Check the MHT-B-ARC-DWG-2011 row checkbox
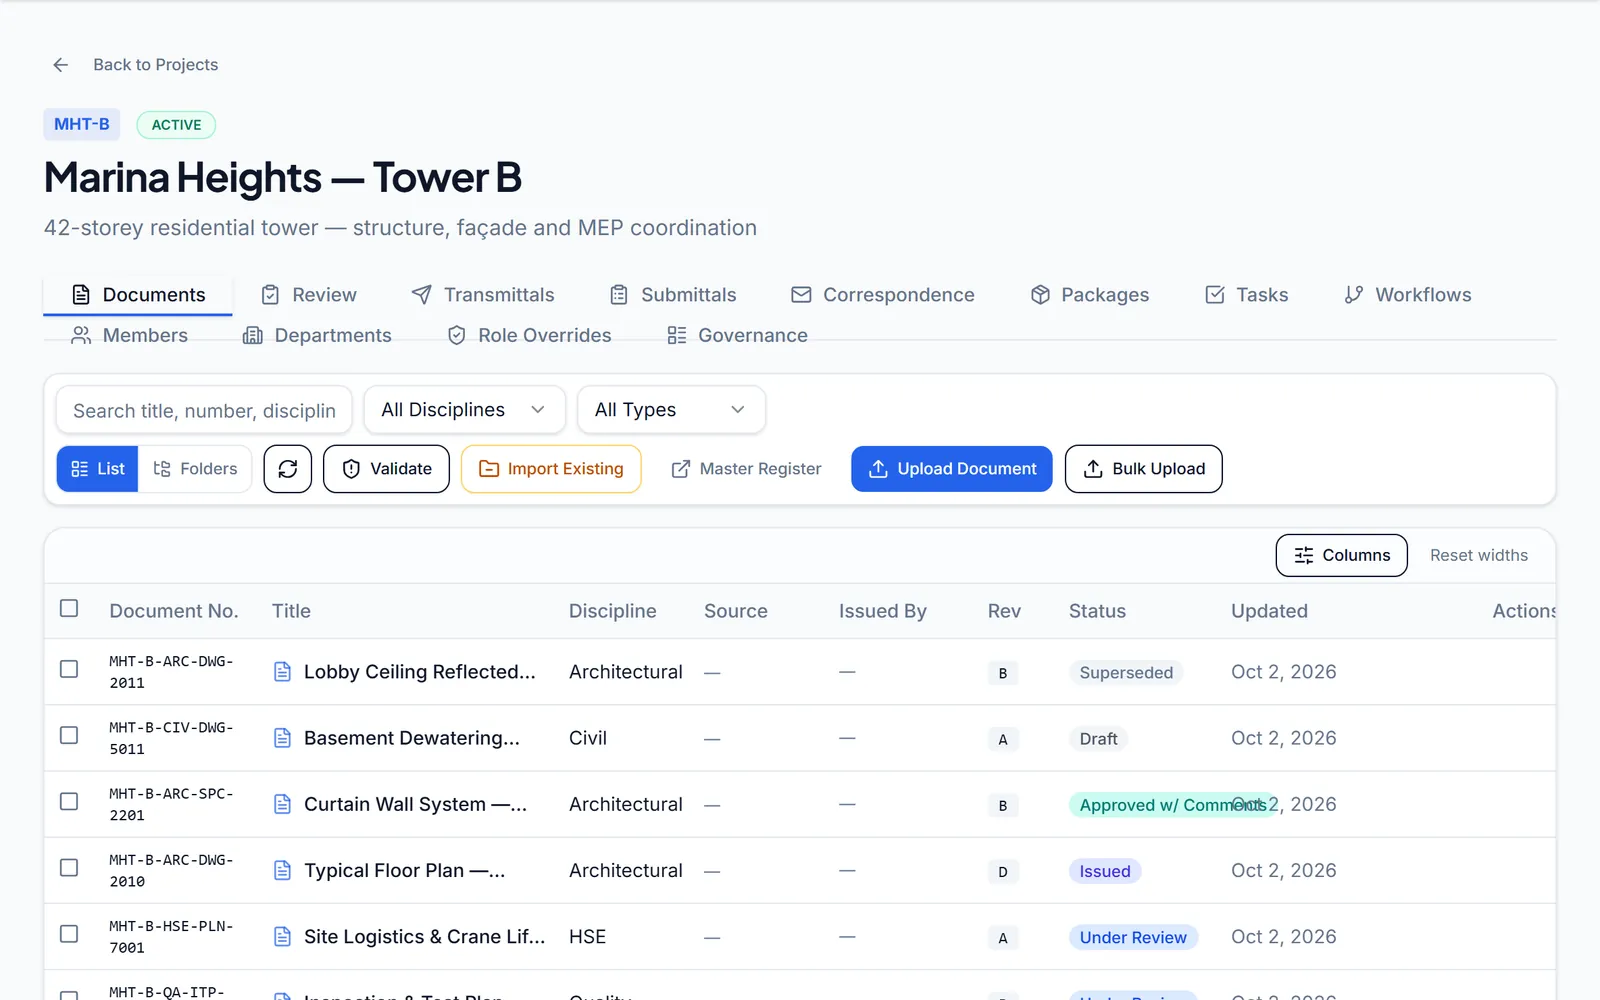 click(x=69, y=669)
